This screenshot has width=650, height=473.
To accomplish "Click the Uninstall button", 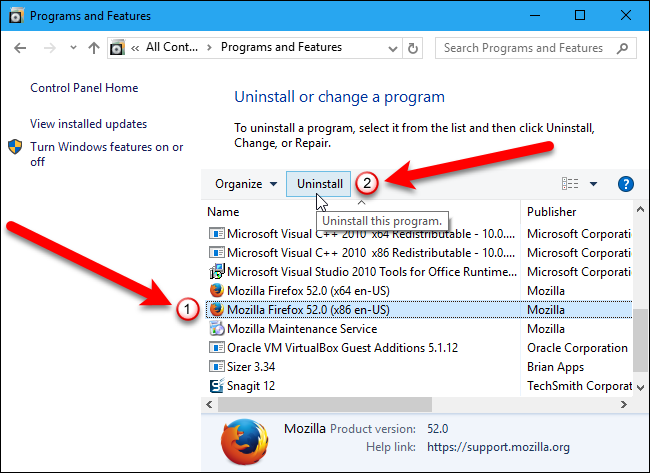I will 320,184.
